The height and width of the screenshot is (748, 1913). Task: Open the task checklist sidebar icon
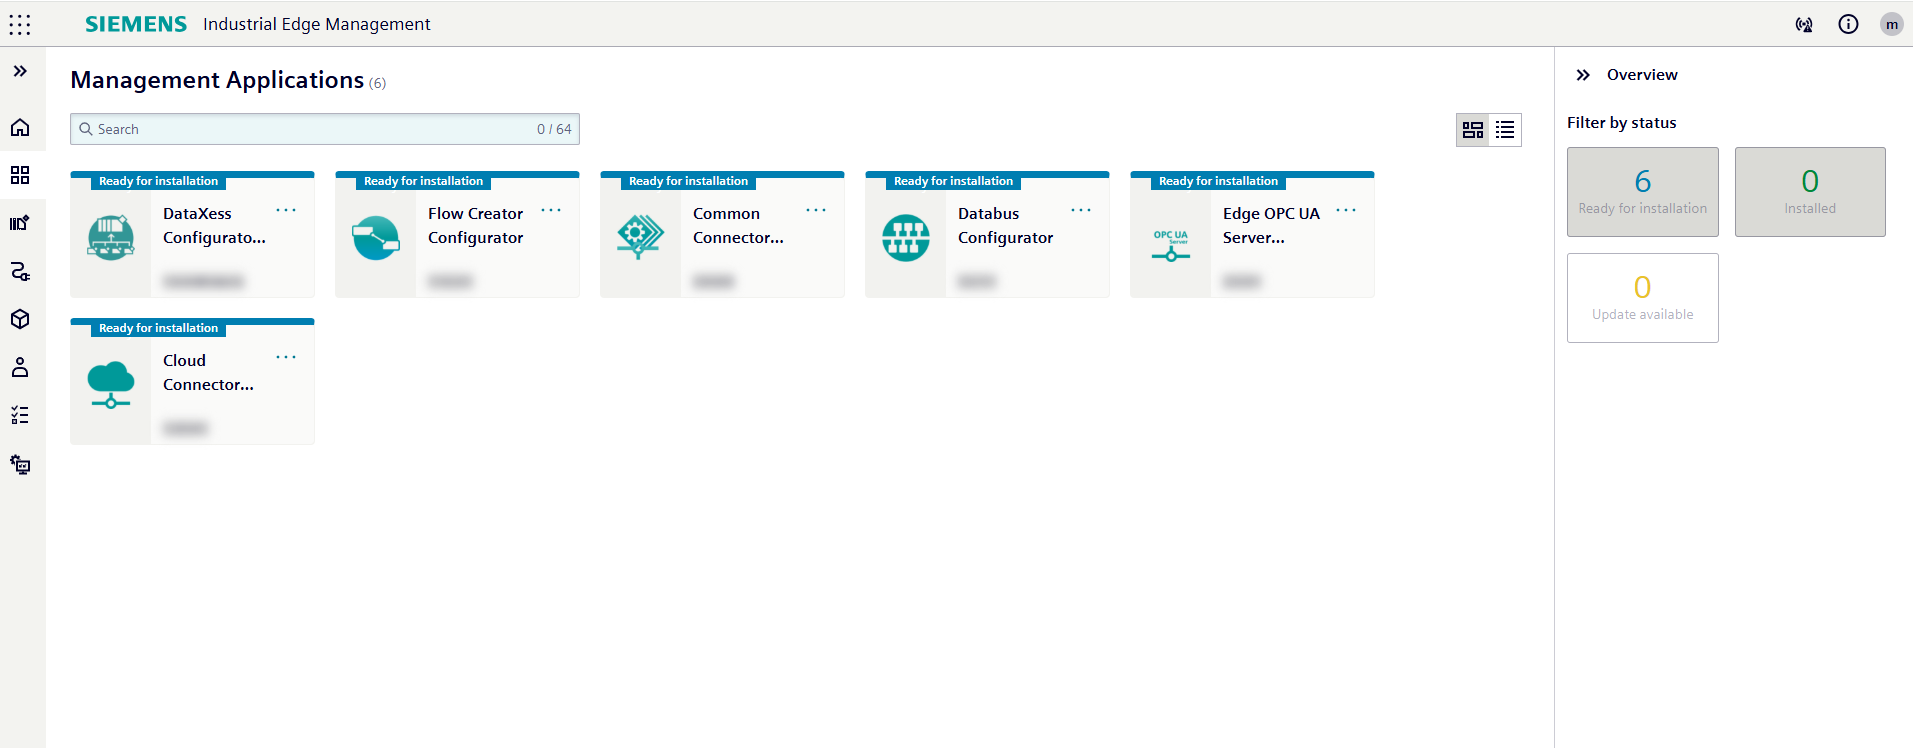tap(20, 415)
